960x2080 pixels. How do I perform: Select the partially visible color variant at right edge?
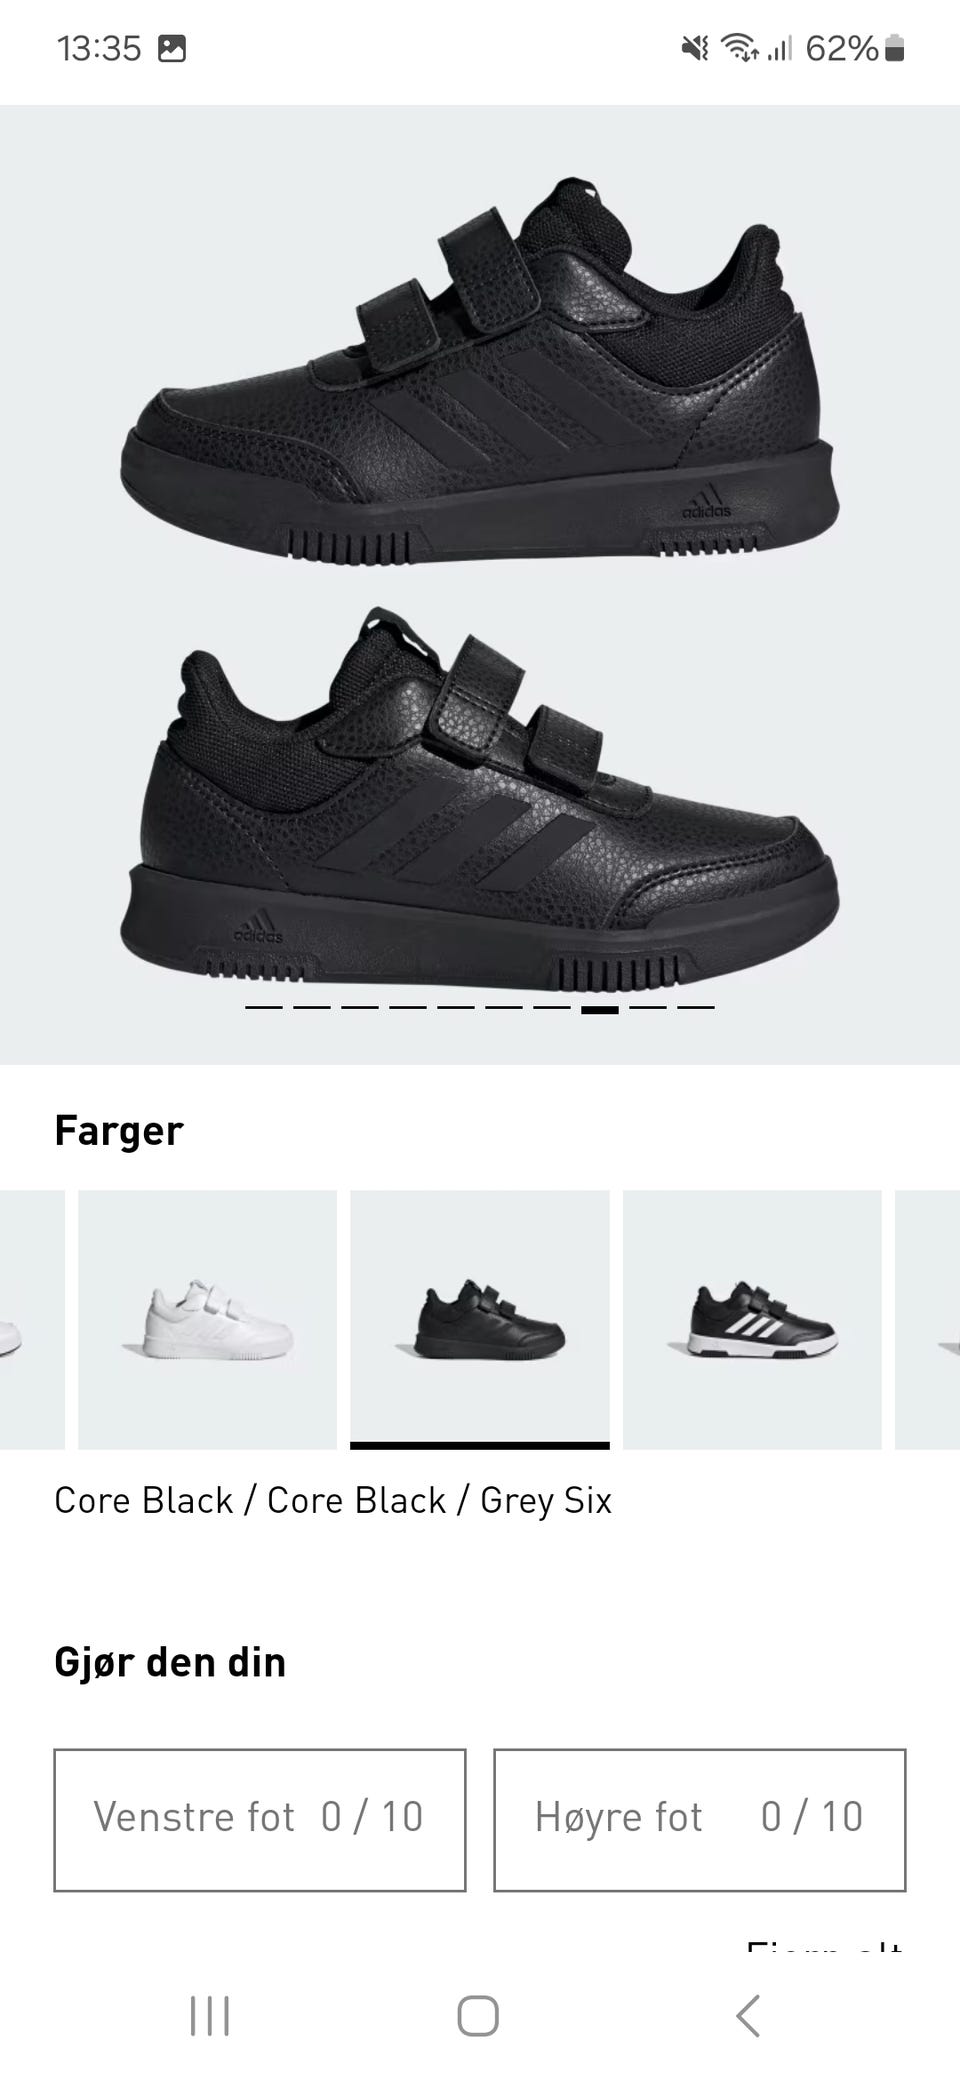tap(928, 1319)
